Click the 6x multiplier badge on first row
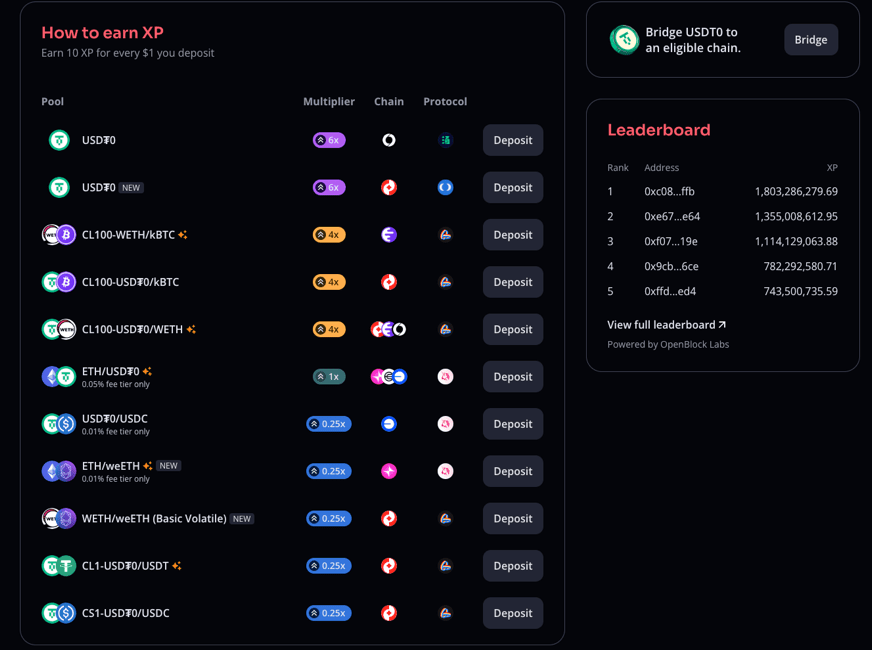 pos(329,140)
